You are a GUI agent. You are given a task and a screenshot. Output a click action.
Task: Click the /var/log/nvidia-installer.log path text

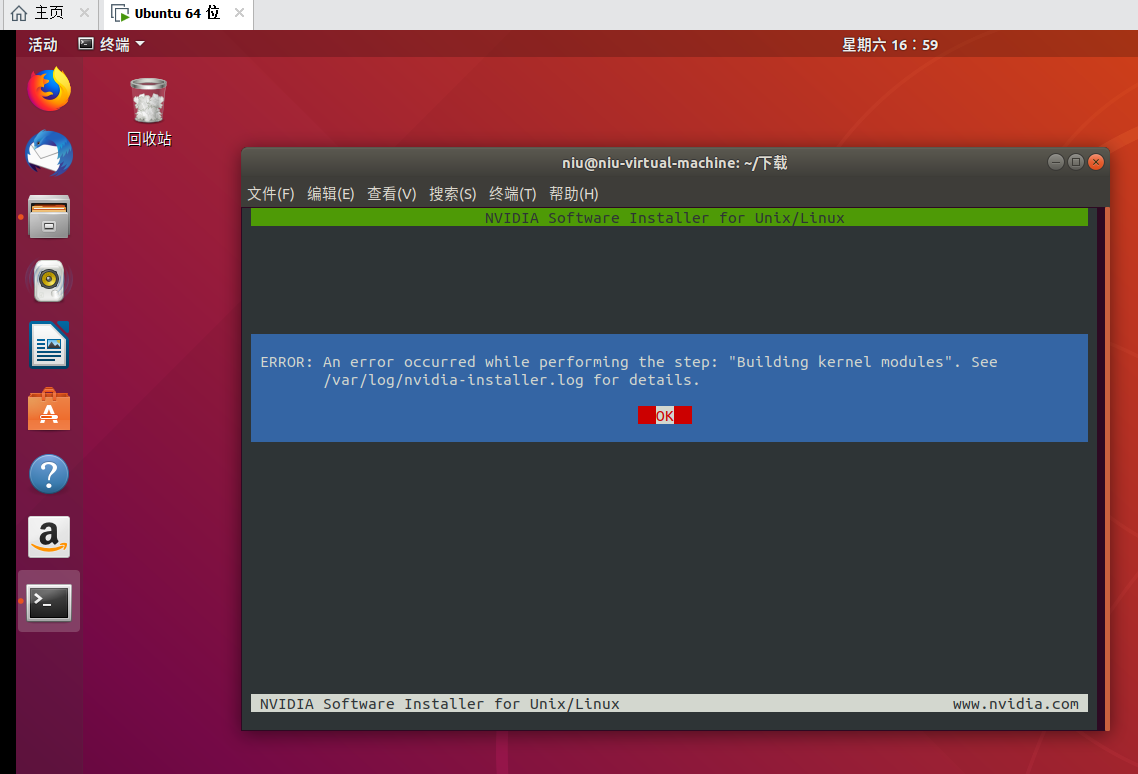pos(454,380)
